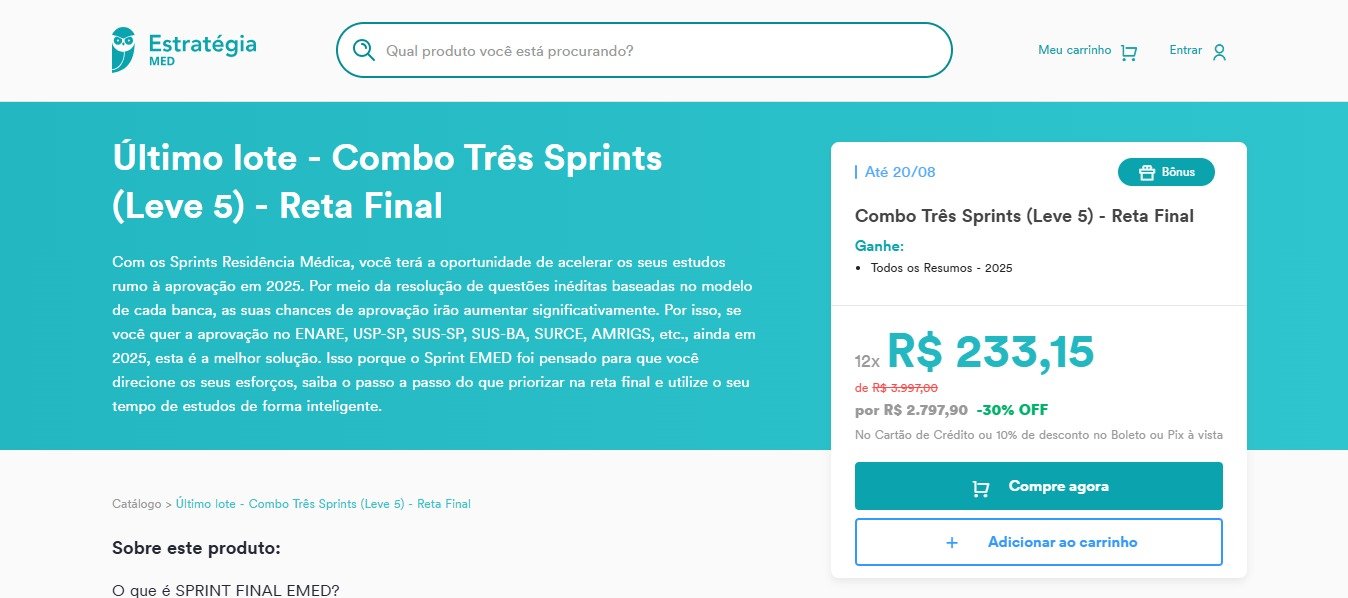Viewport: 1348px width, 598px height.
Task: Click the Bônus badge label
Action: [x=1178, y=172]
